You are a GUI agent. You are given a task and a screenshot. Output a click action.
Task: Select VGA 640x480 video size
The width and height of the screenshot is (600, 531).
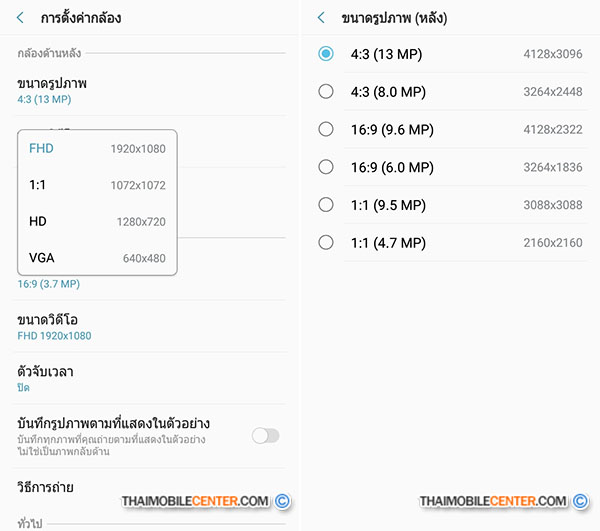point(97,258)
